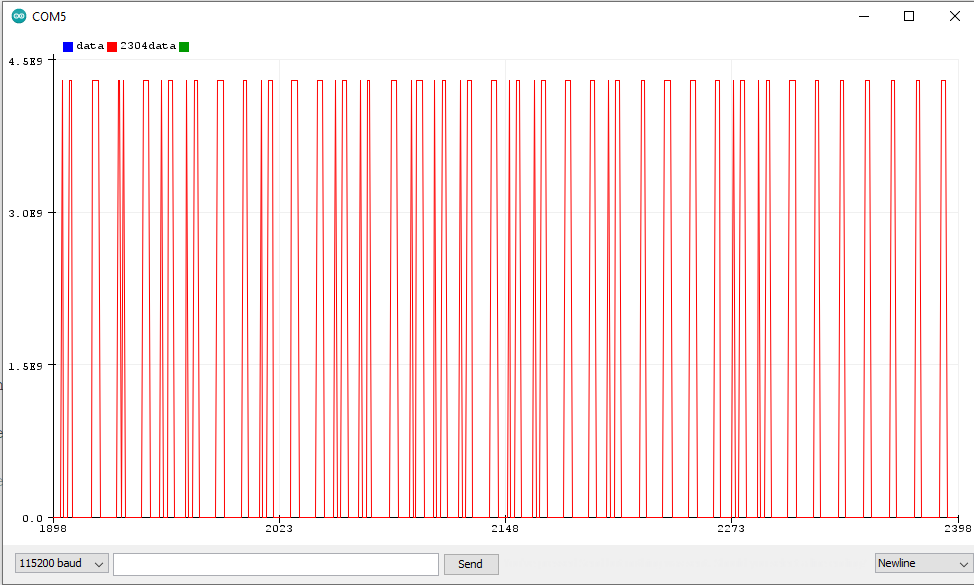Image resolution: width=974 pixels, height=585 pixels.
Task: Click the red legend square
Action: click(112, 46)
